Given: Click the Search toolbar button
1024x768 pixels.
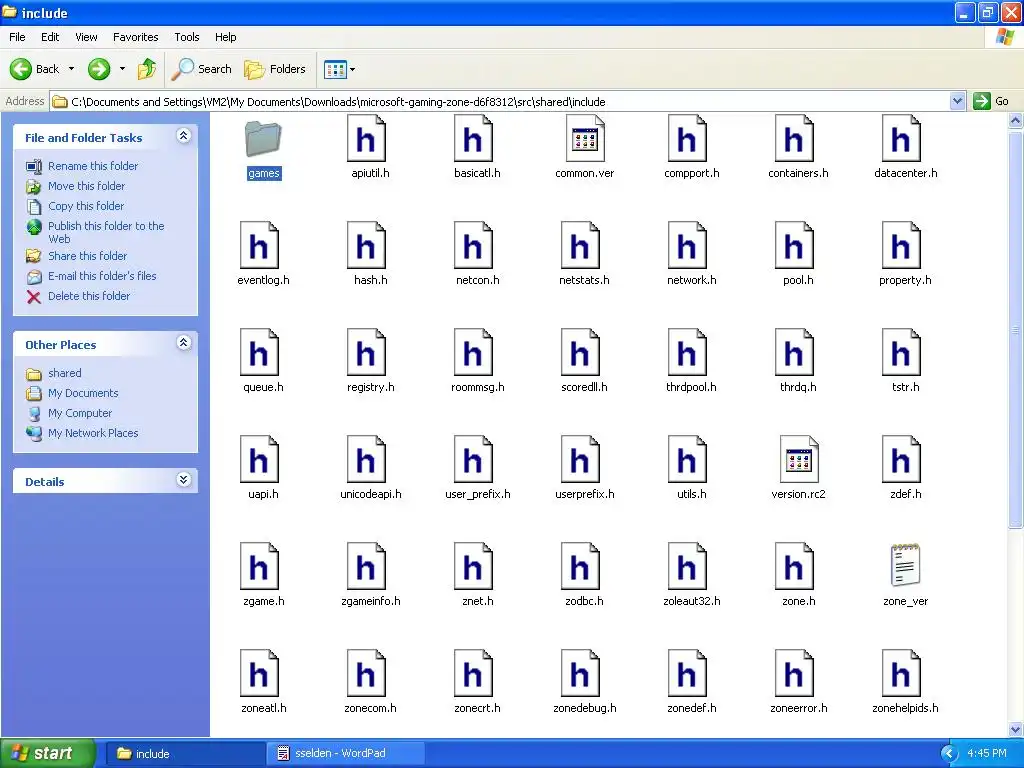Looking at the screenshot, I should (x=201, y=69).
